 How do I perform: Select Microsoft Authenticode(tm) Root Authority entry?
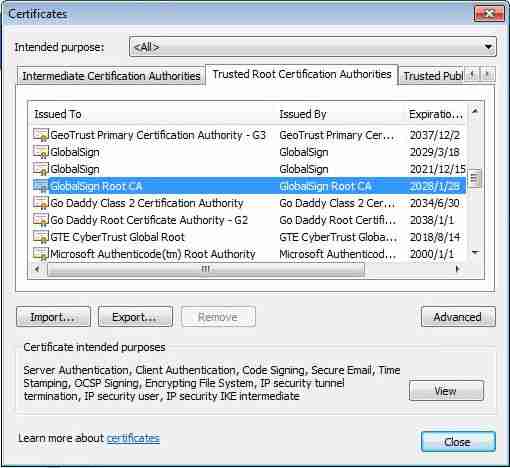(248, 254)
